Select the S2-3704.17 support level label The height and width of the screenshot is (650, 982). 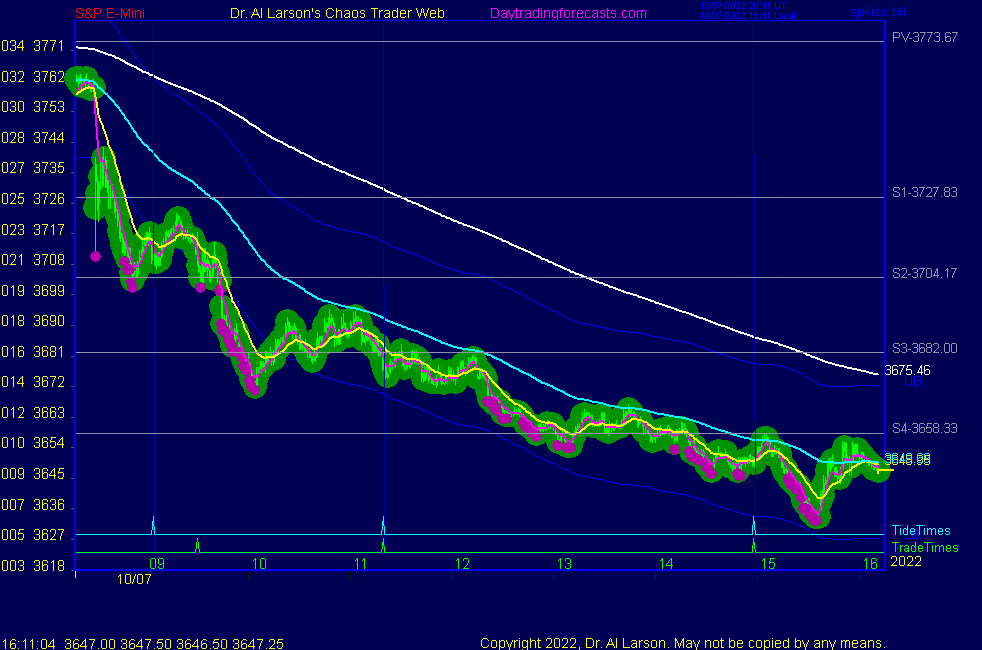point(924,273)
